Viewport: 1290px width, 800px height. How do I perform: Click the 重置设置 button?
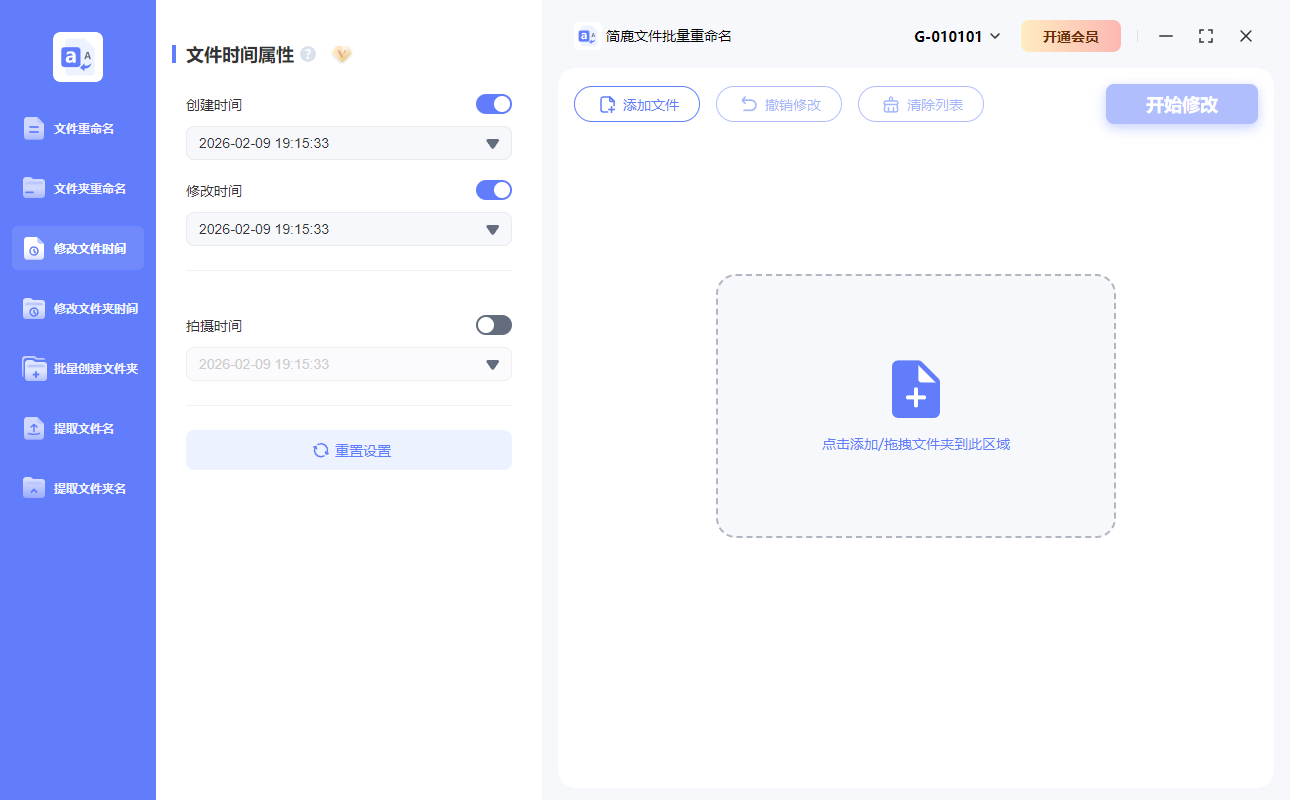pos(349,450)
